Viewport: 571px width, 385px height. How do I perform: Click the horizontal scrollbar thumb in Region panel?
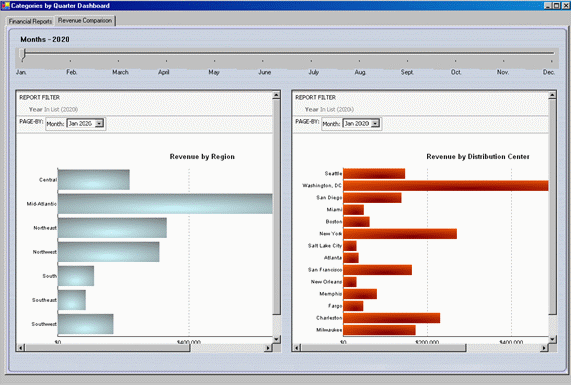(107, 348)
